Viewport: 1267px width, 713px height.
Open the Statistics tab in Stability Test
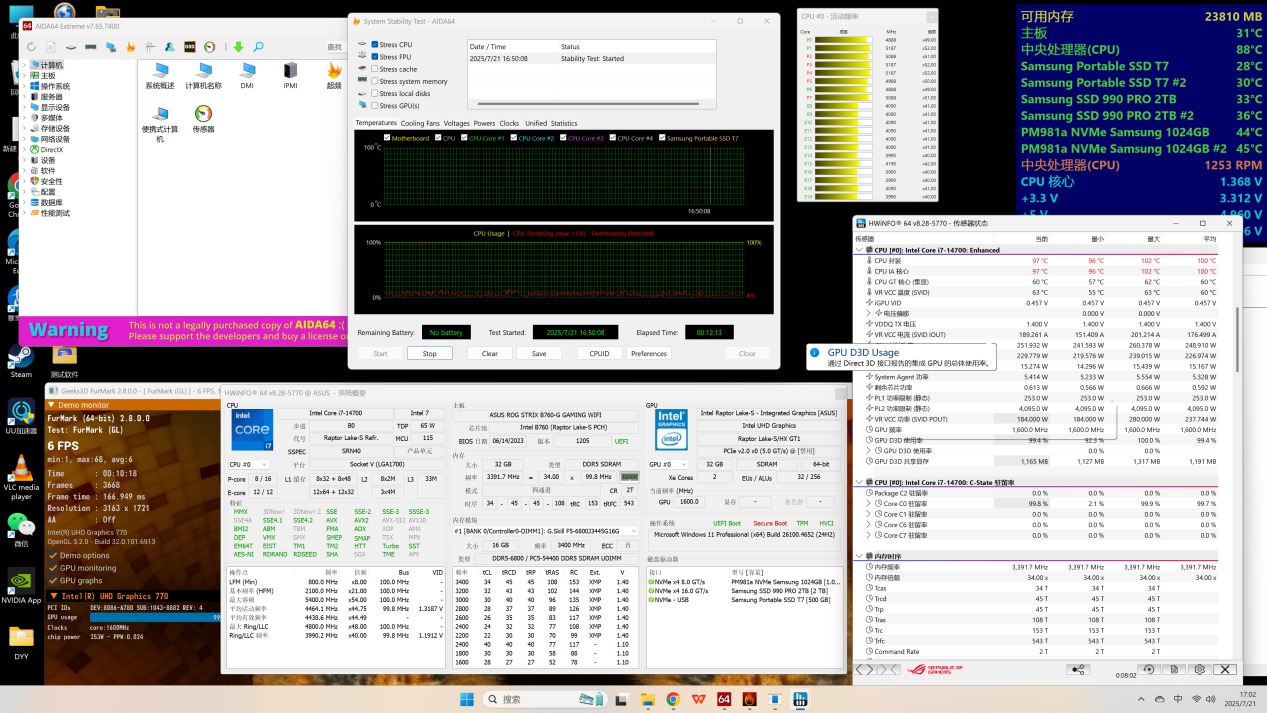click(x=566, y=123)
